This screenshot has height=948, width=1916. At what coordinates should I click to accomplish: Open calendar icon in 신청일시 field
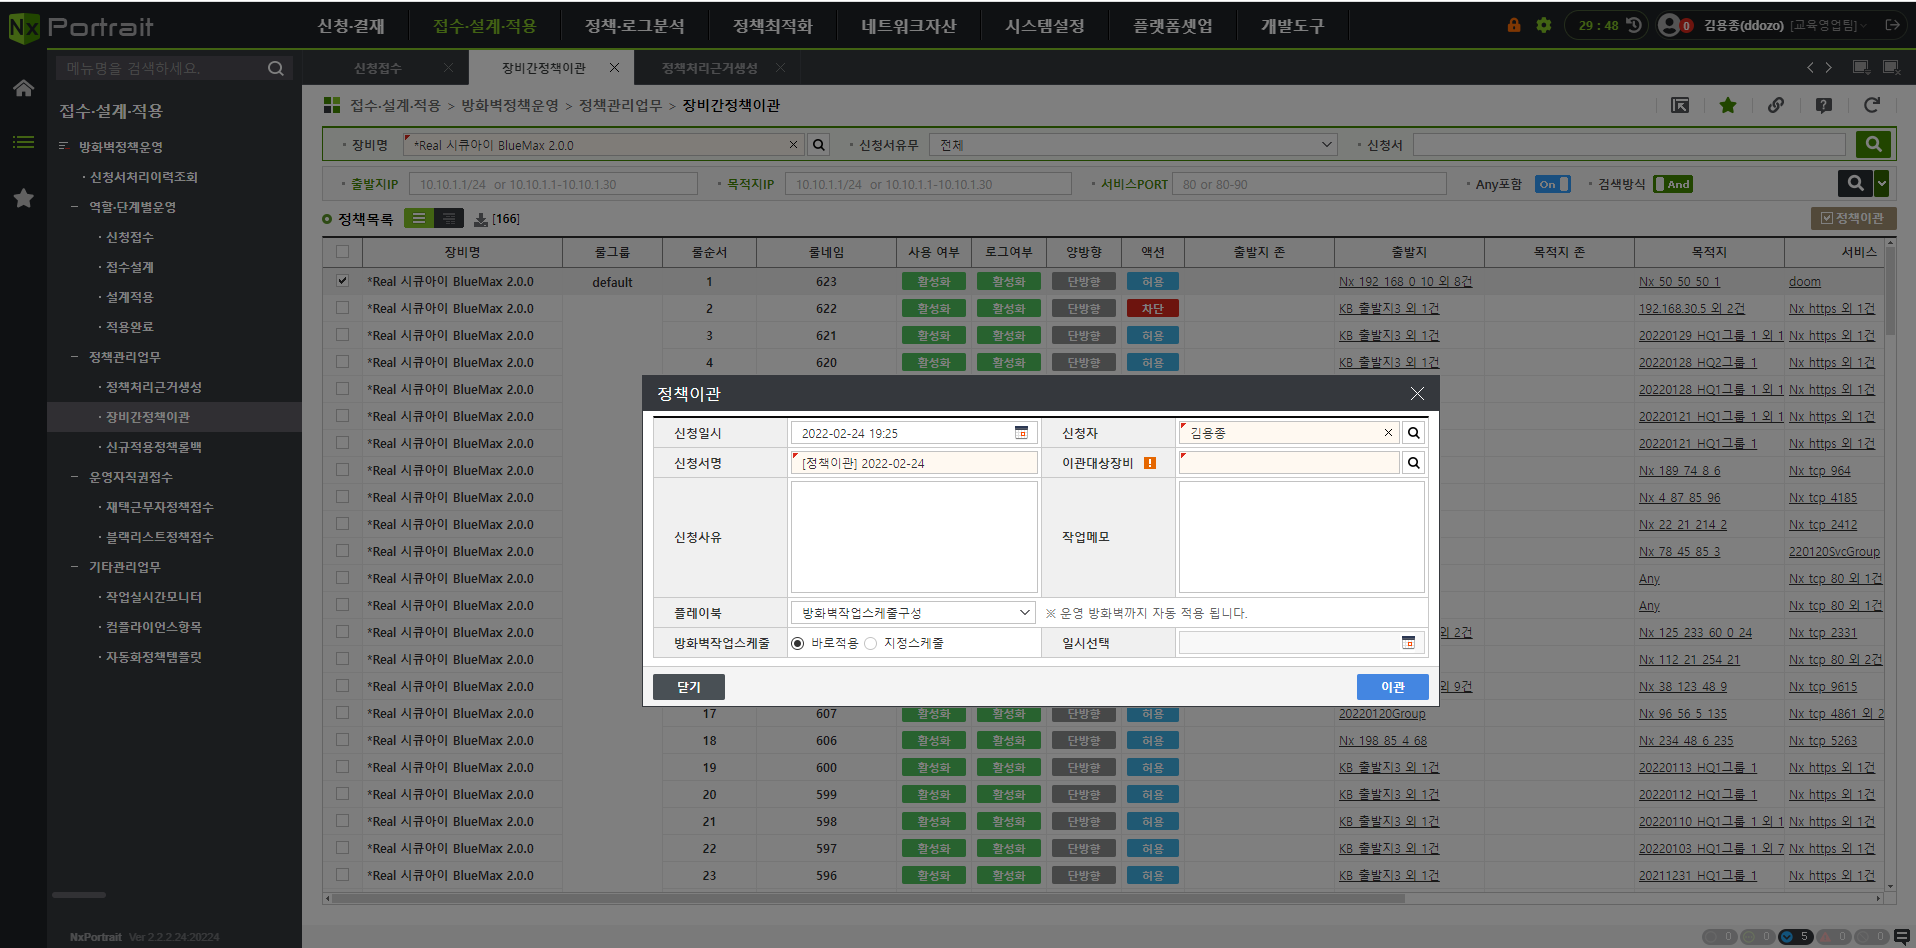pos(1021,433)
